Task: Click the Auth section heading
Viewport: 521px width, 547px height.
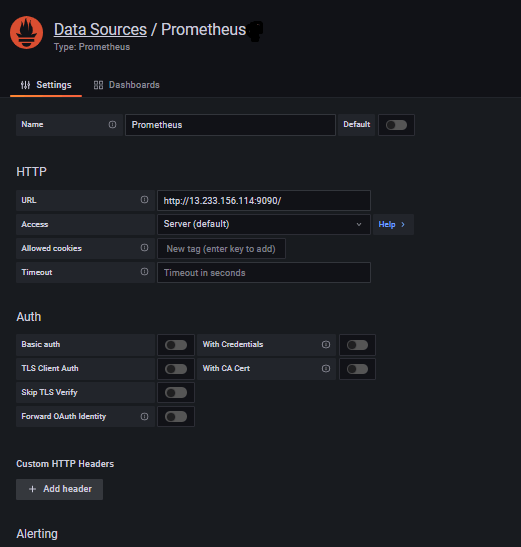Action: click(29, 317)
